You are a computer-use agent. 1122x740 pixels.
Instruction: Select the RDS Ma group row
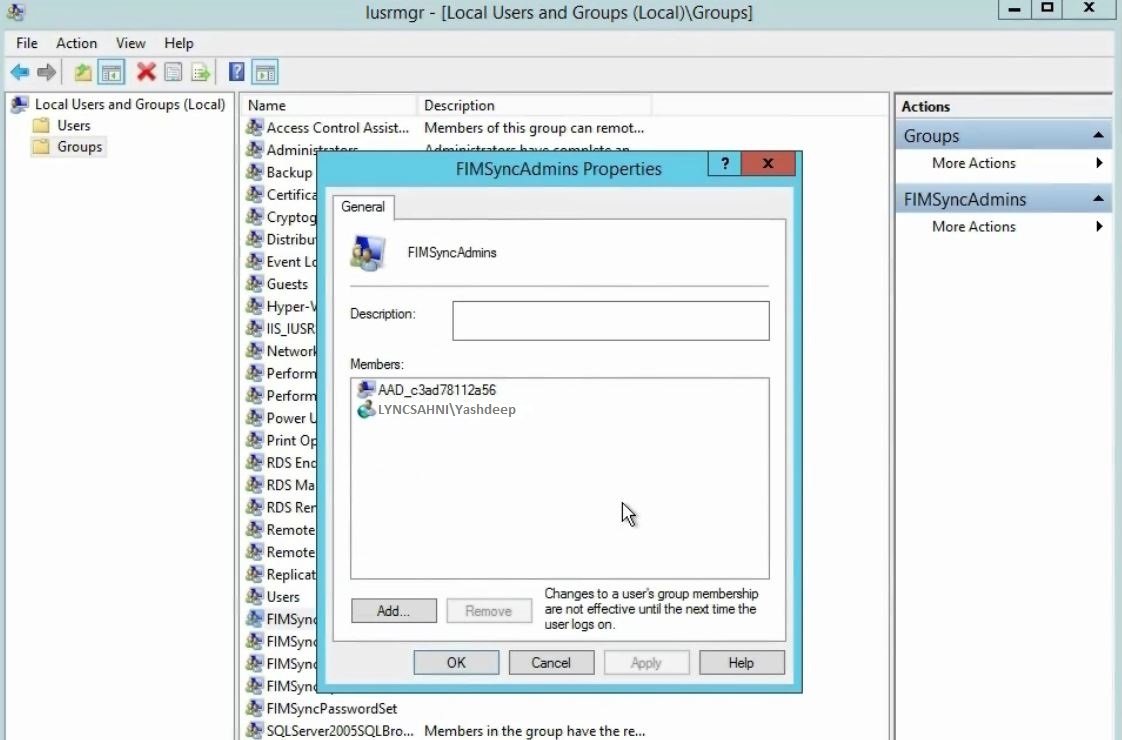280,485
